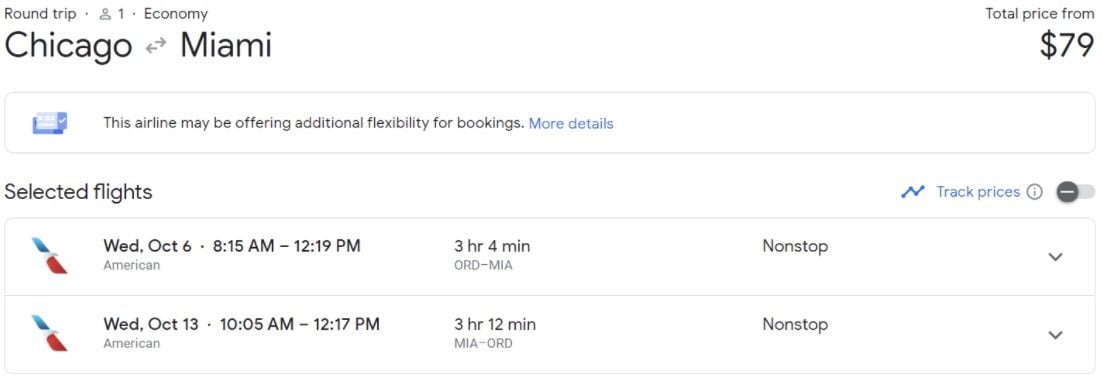Click the Round trip label

click(x=40, y=14)
